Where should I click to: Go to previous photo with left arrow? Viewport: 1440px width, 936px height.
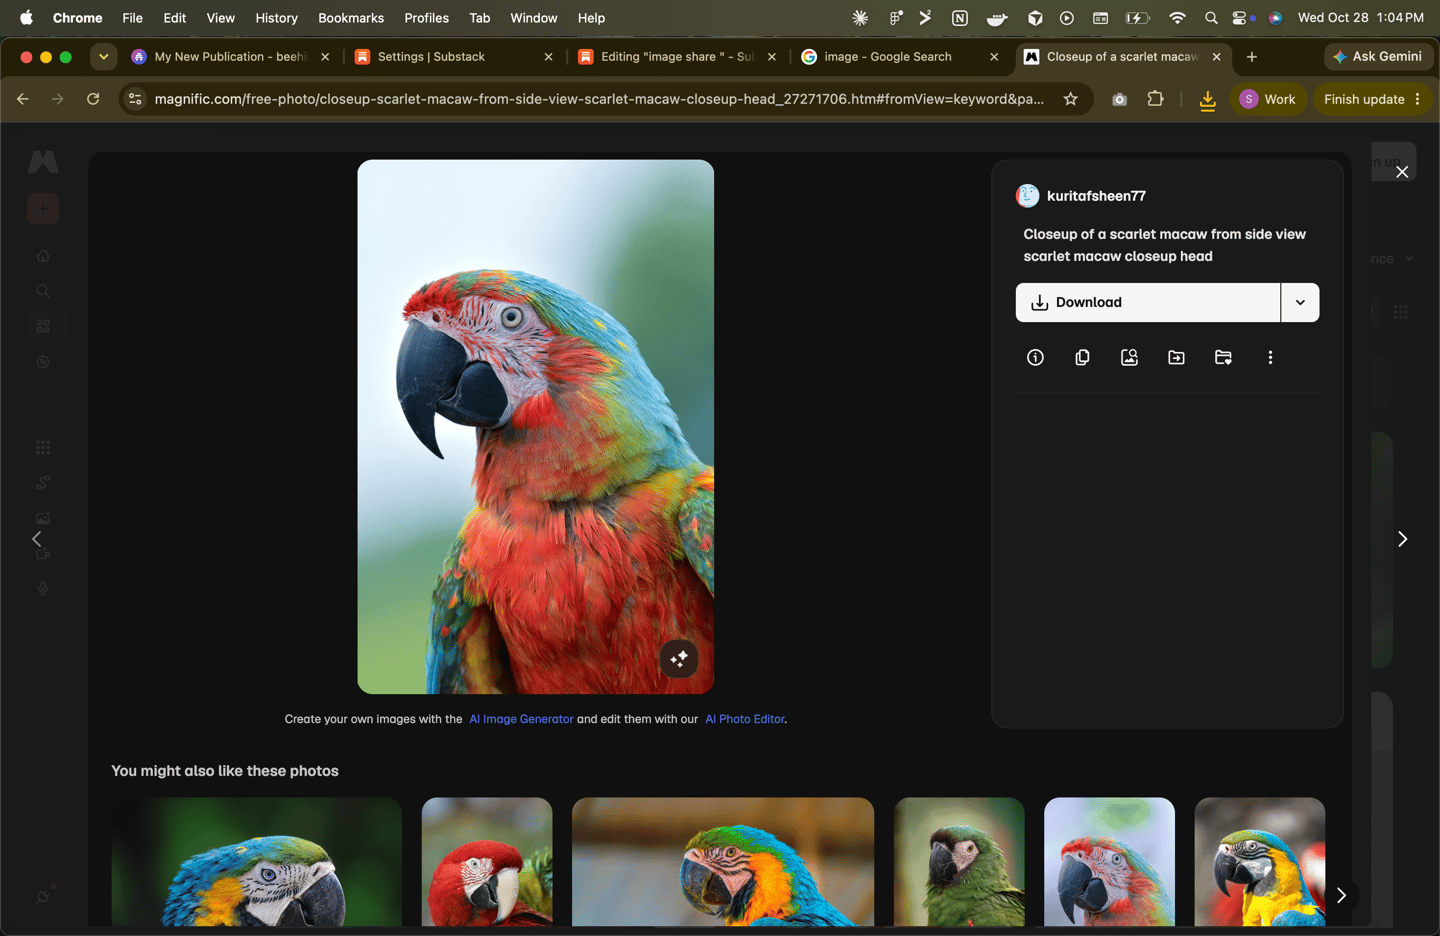pyautogui.click(x=37, y=539)
